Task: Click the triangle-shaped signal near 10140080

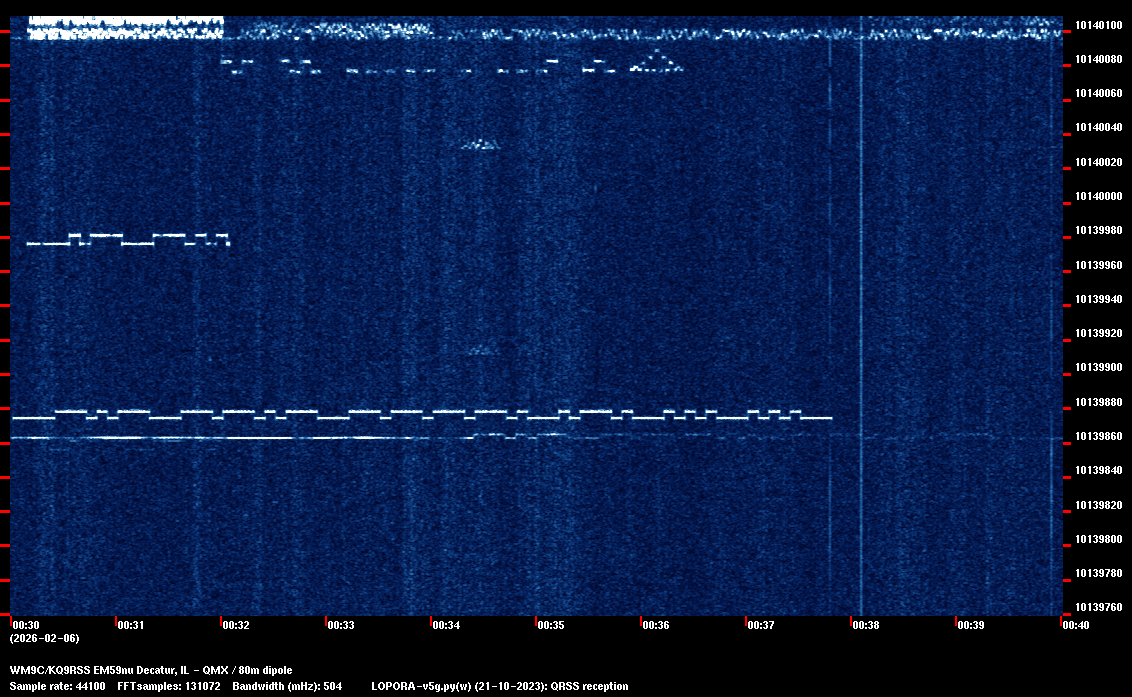Action: click(x=657, y=64)
